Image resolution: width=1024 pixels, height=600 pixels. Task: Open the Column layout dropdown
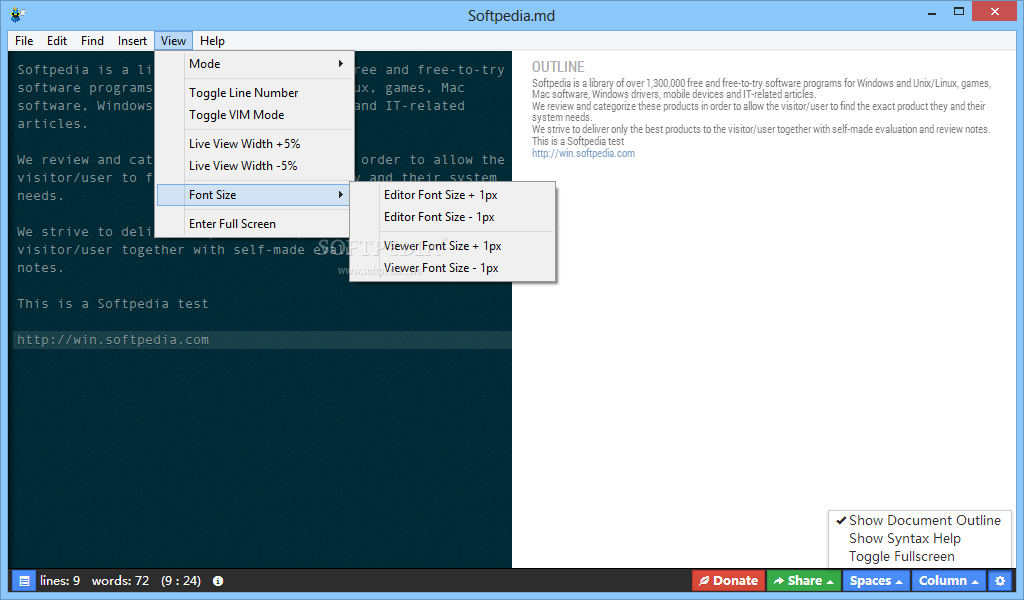tap(948, 580)
